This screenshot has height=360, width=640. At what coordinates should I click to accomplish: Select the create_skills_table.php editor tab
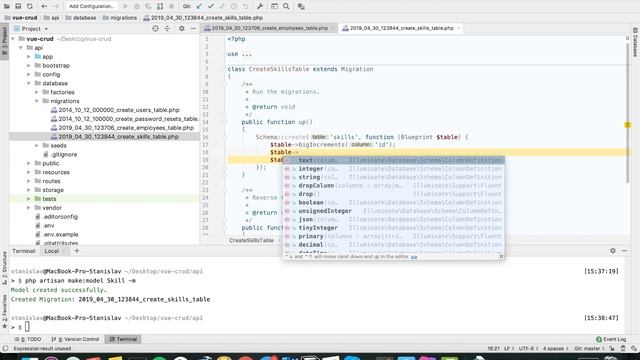pos(402,28)
